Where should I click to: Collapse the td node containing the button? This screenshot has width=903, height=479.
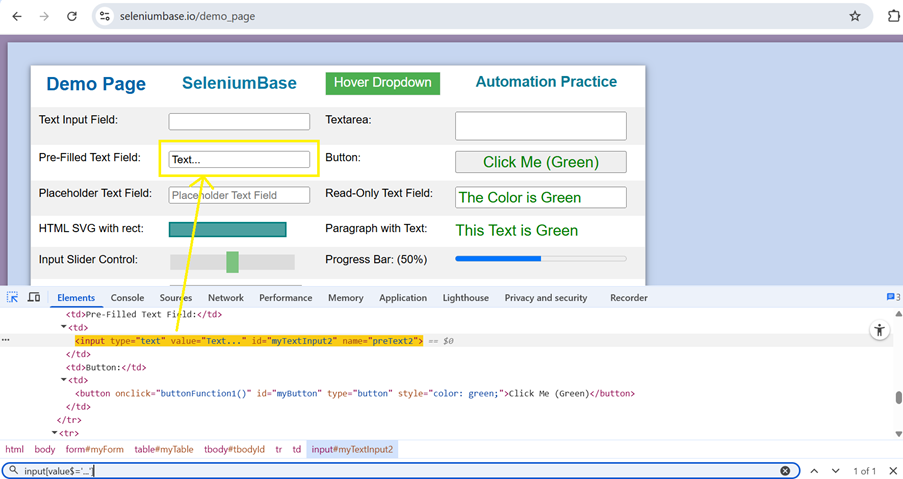click(64, 380)
